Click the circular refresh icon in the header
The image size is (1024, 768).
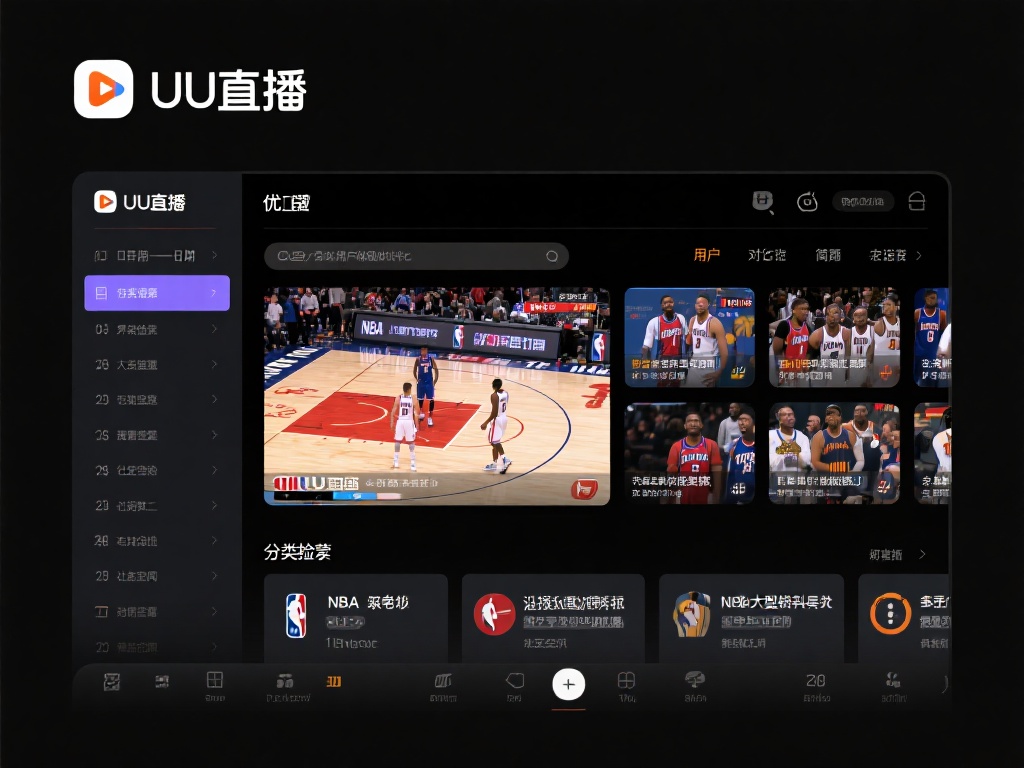tap(807, 202)
